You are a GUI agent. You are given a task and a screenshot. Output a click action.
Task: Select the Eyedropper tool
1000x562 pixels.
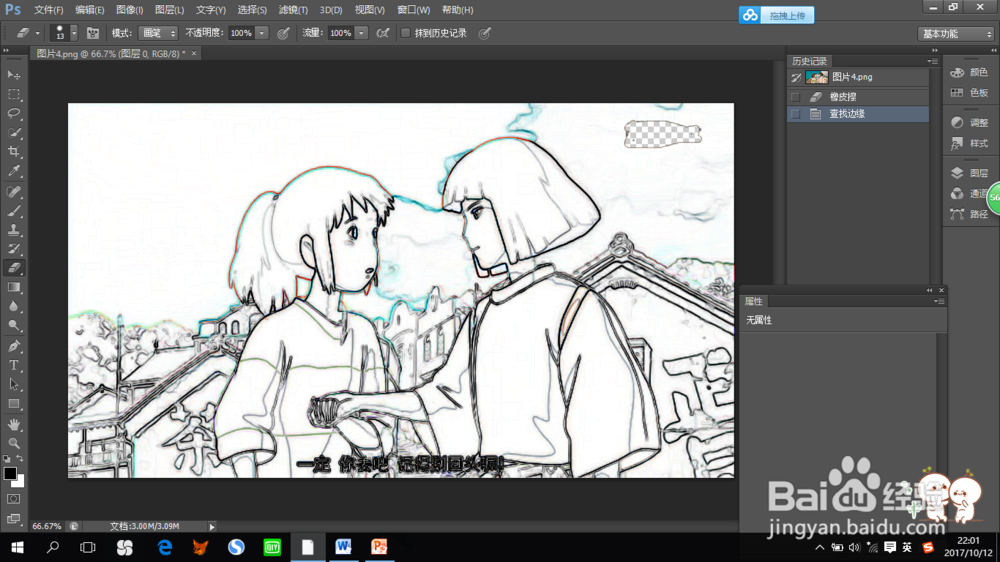point(13,170)
